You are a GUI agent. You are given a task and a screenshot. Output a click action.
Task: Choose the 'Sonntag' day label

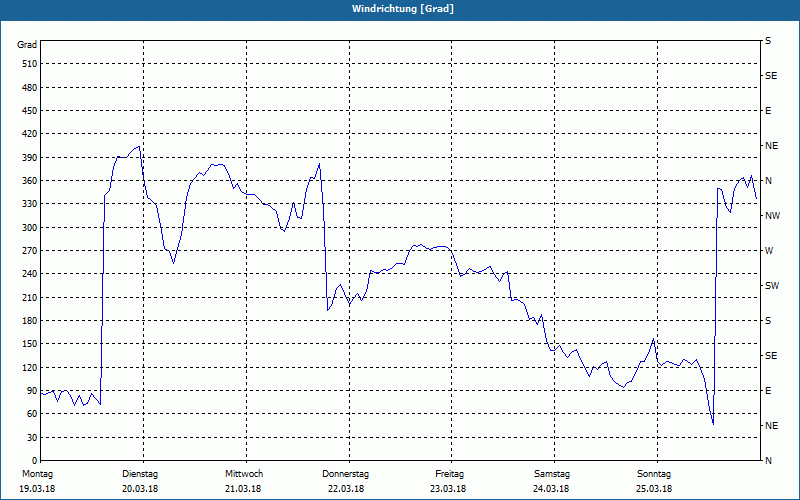654,474
